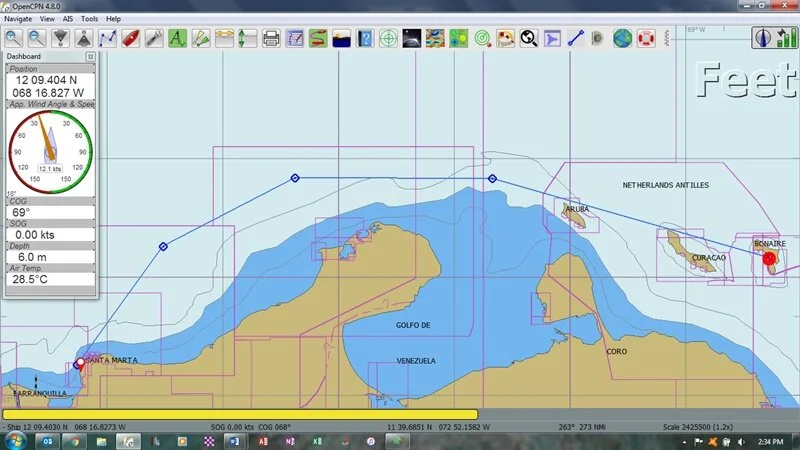This screenshot has height=450, width=800.
Task: Open the Options wrench icon
Action: (154, 38)
